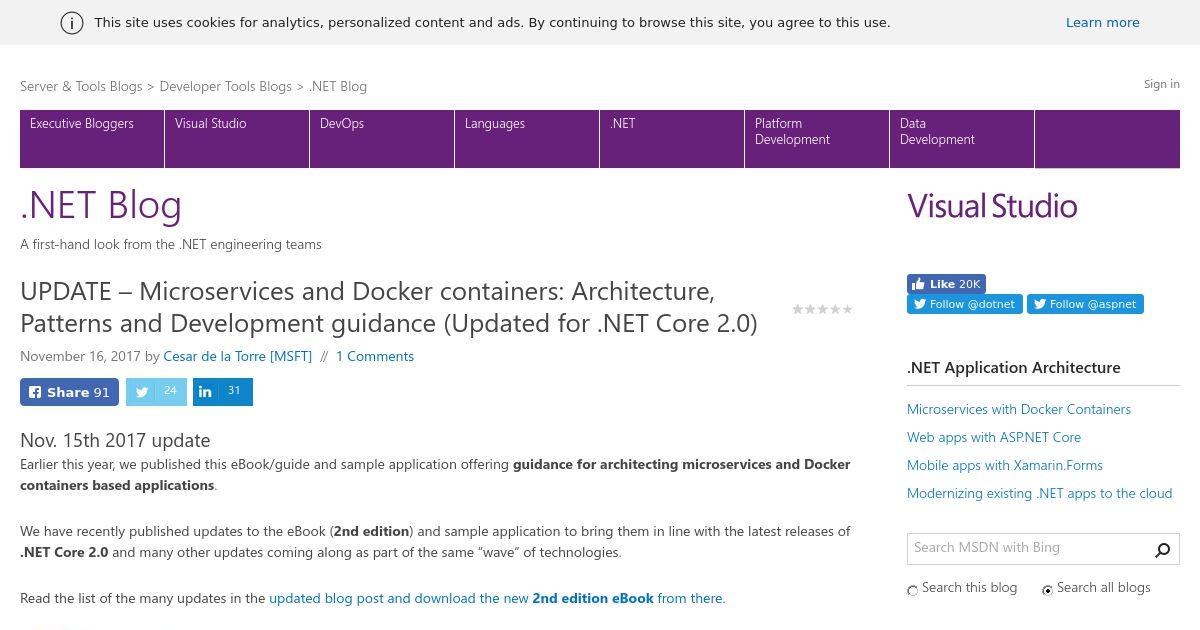Click the Nov. 15th 2017 update heading
1200x630 pixels.
click(115, 440)
